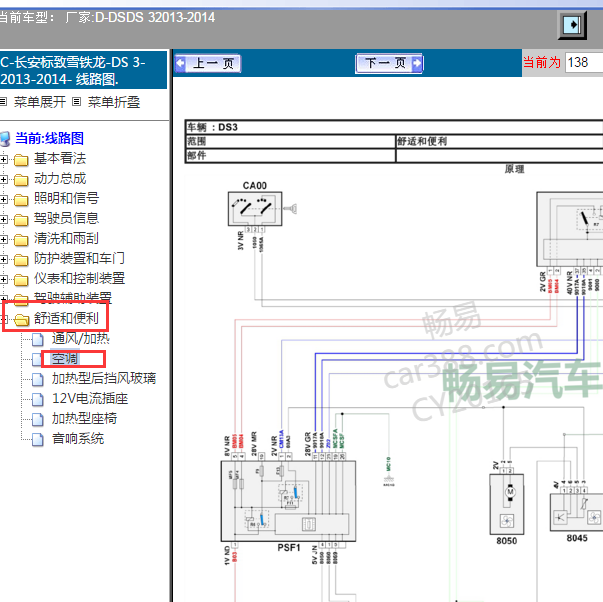The height and width of the screenshot is (602, 603).
Task: Select the 基本看法 tree folder label
Action: pos(60,158)
